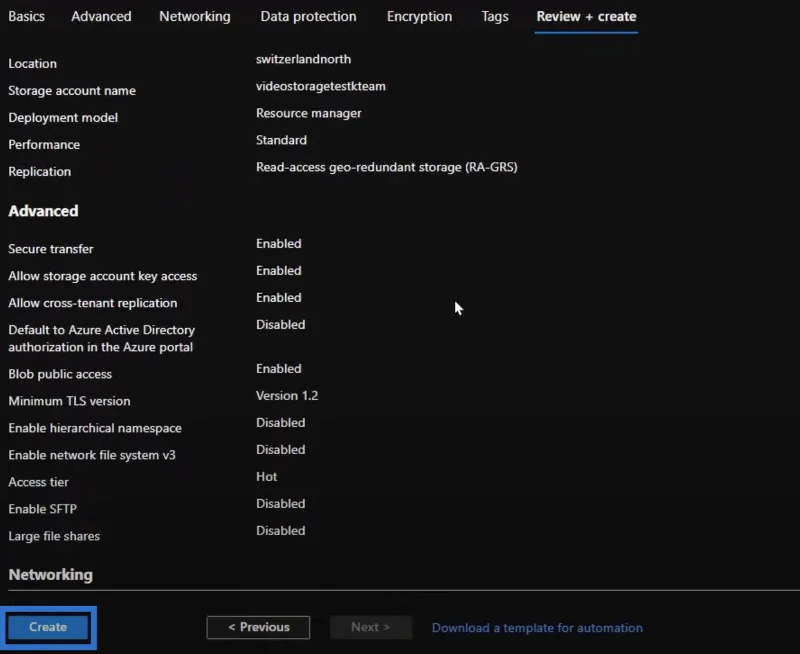Click the Enable network file system v3 label
This screenshot has width=800, height=654.
point(92,456)
